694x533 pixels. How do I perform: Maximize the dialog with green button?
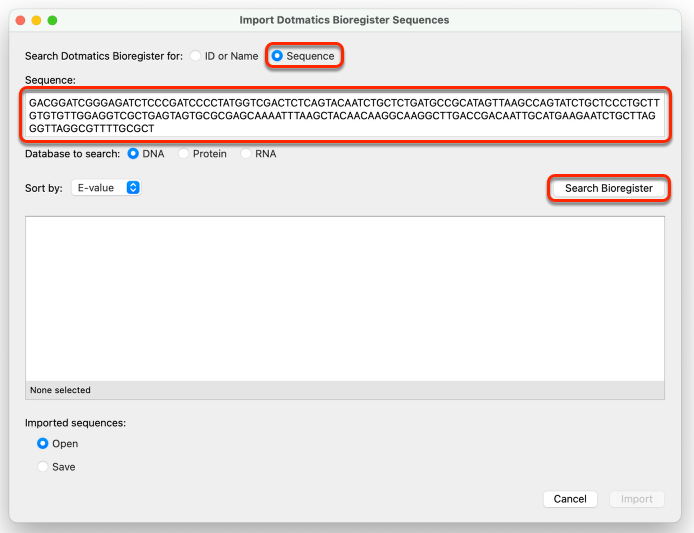tap(52, 20)
